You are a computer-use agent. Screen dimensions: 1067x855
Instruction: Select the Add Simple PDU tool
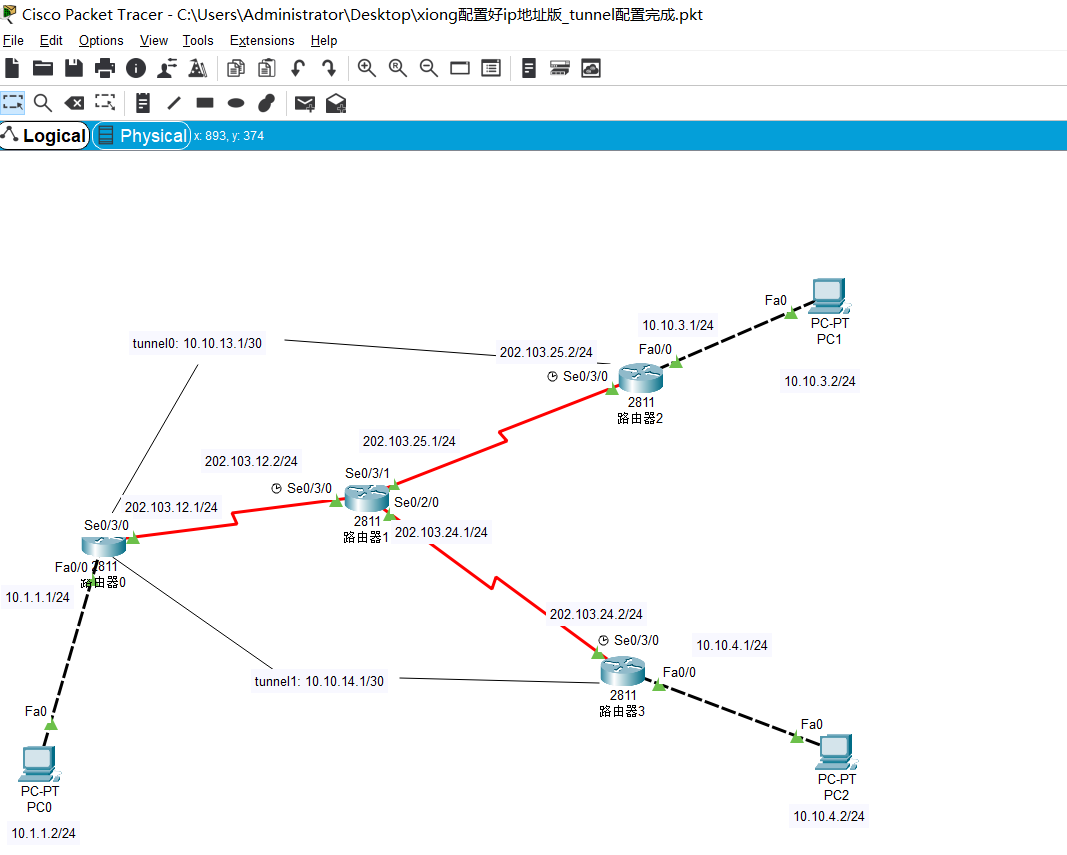304,102
